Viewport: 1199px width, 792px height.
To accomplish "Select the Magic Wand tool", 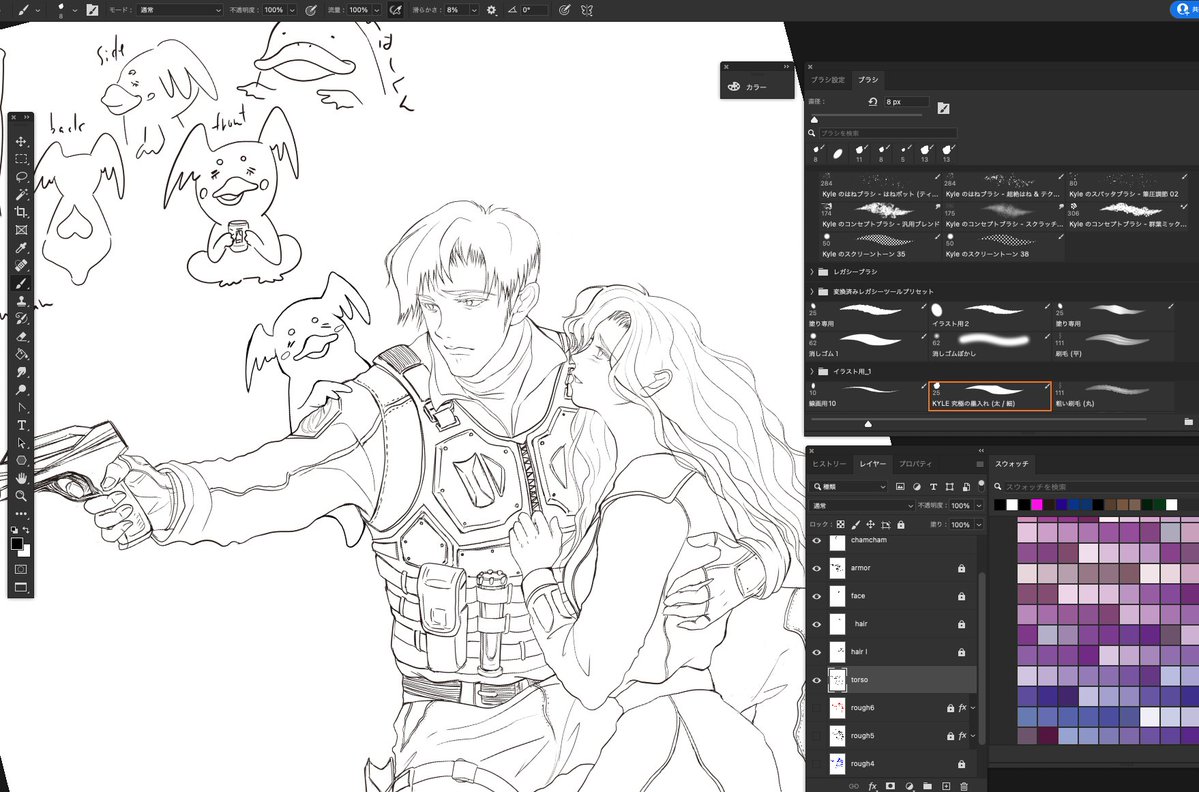I will (21, 194).
